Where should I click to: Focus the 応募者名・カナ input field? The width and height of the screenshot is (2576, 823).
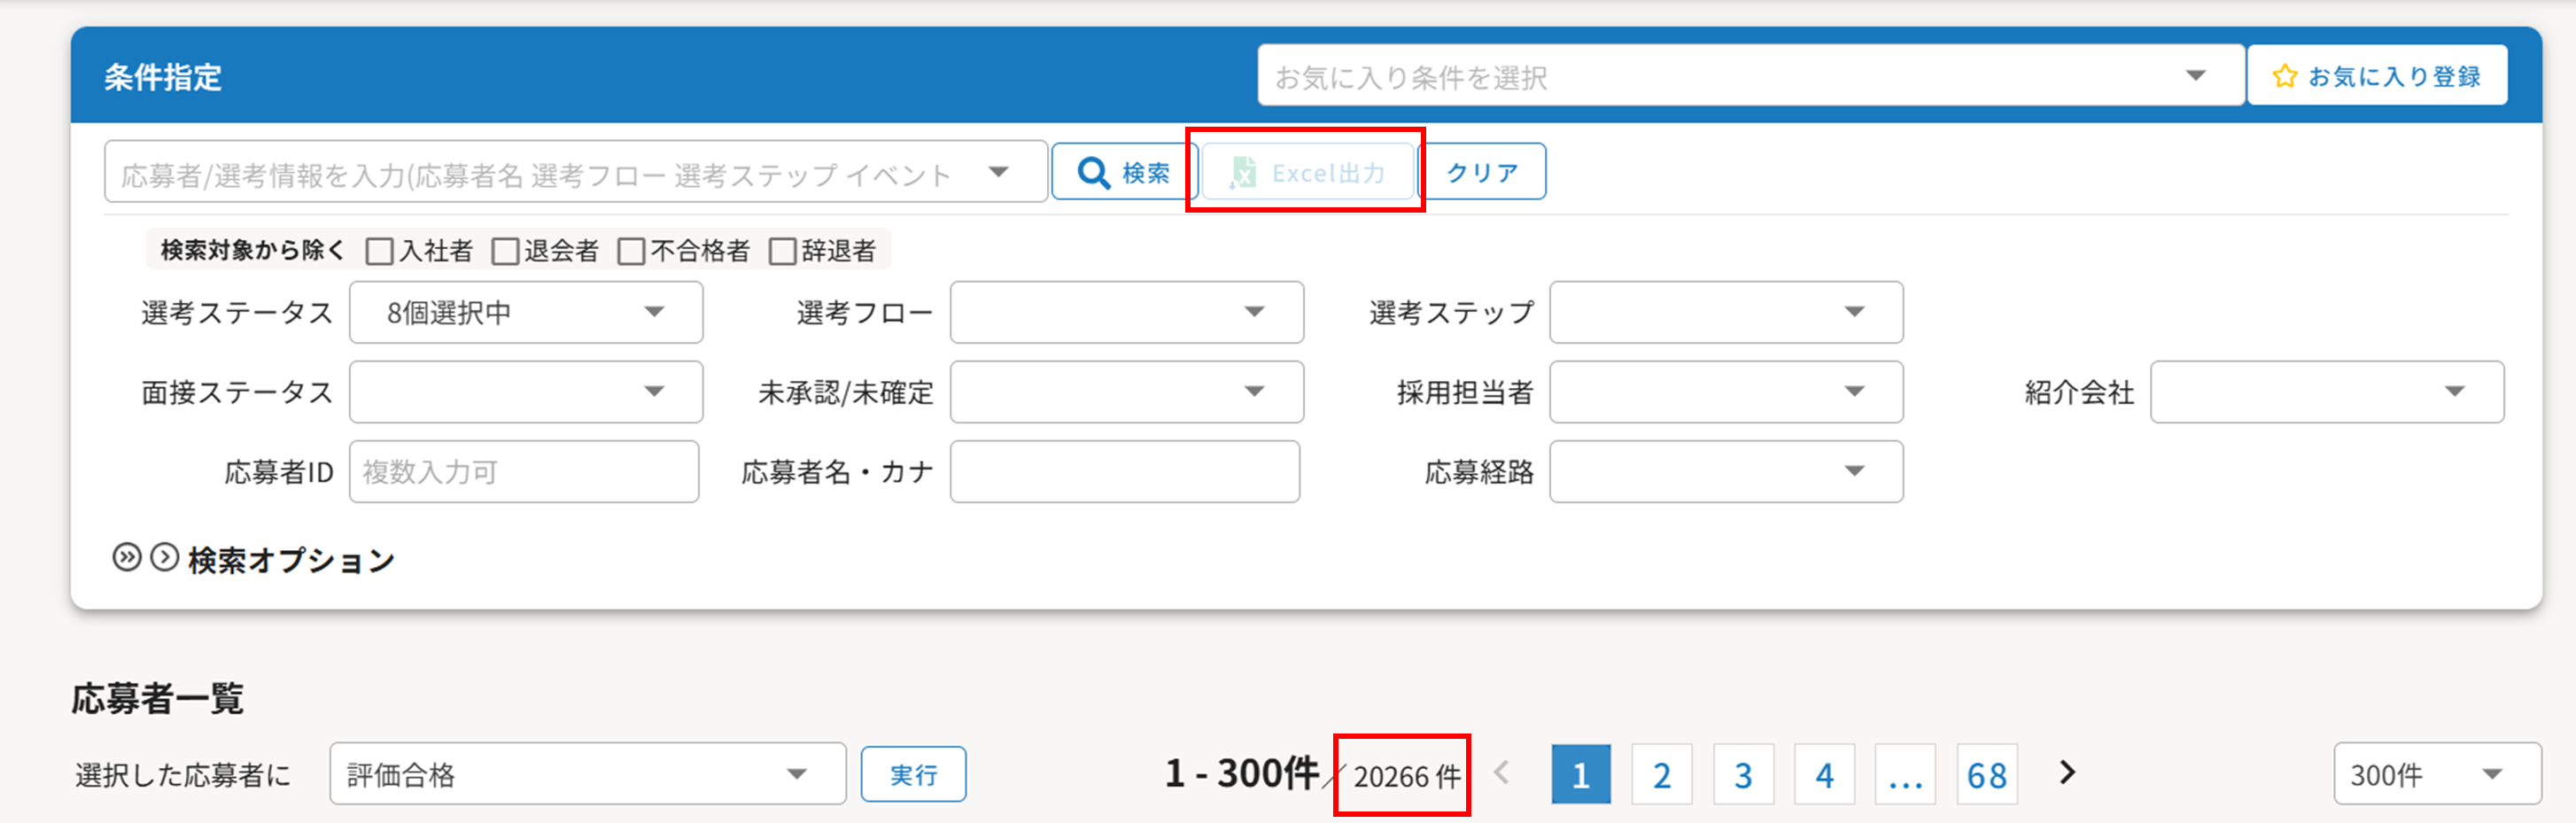(1125, 471)
